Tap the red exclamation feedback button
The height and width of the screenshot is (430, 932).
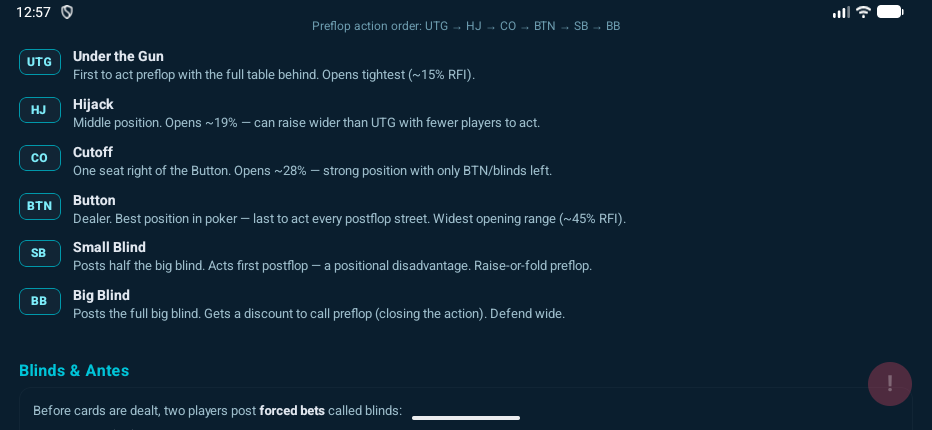[889, 384]
